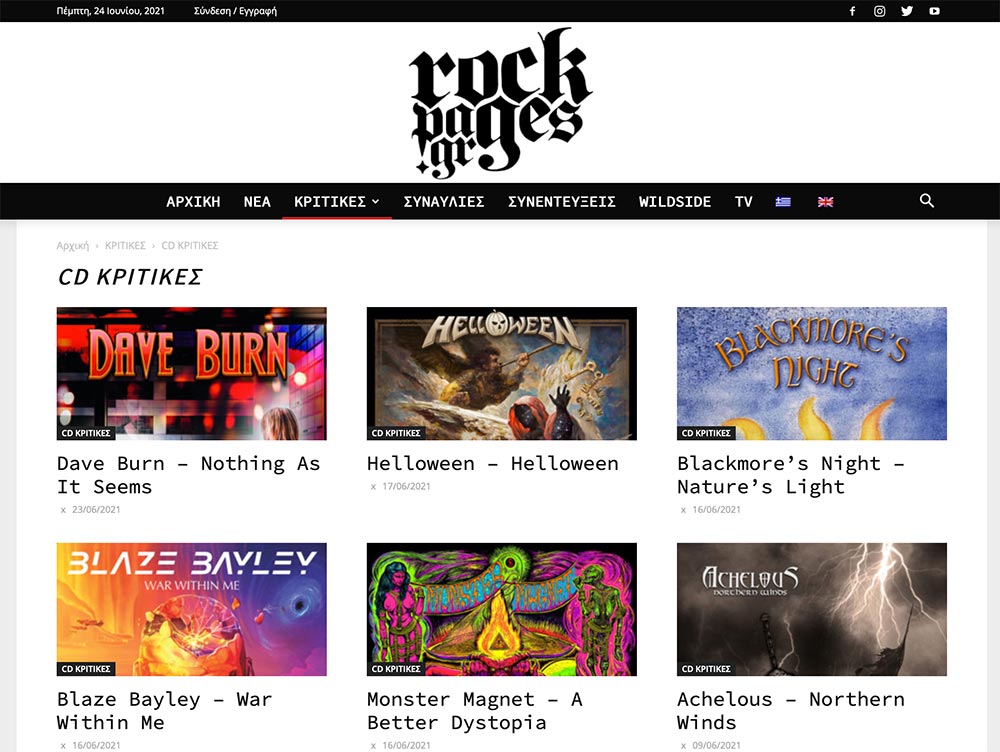
Task: Open the ΝΕΑ menu item
Action: tap(257, 202)
